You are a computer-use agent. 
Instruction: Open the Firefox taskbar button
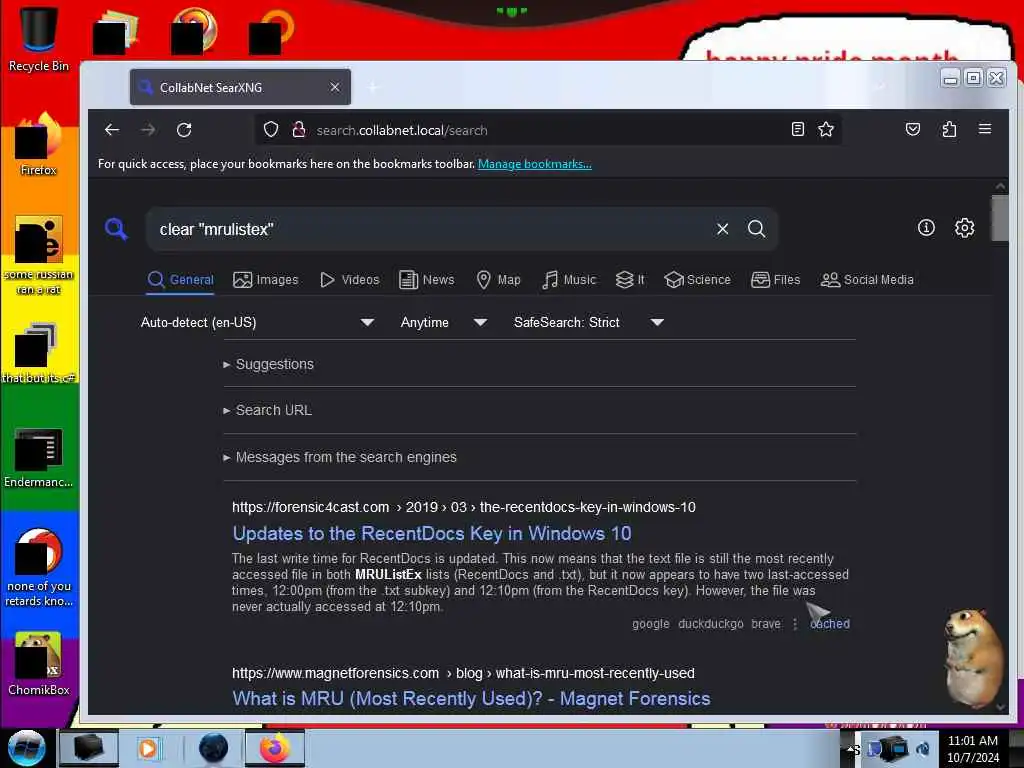[274, 748]
